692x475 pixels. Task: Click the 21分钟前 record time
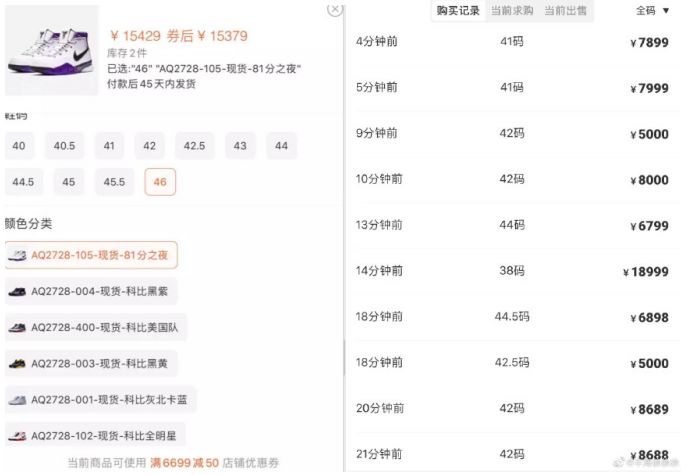pos(379,454)
